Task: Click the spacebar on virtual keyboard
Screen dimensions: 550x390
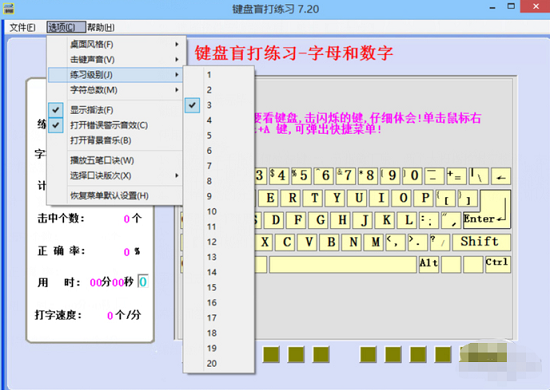Action: coord(343,264)
